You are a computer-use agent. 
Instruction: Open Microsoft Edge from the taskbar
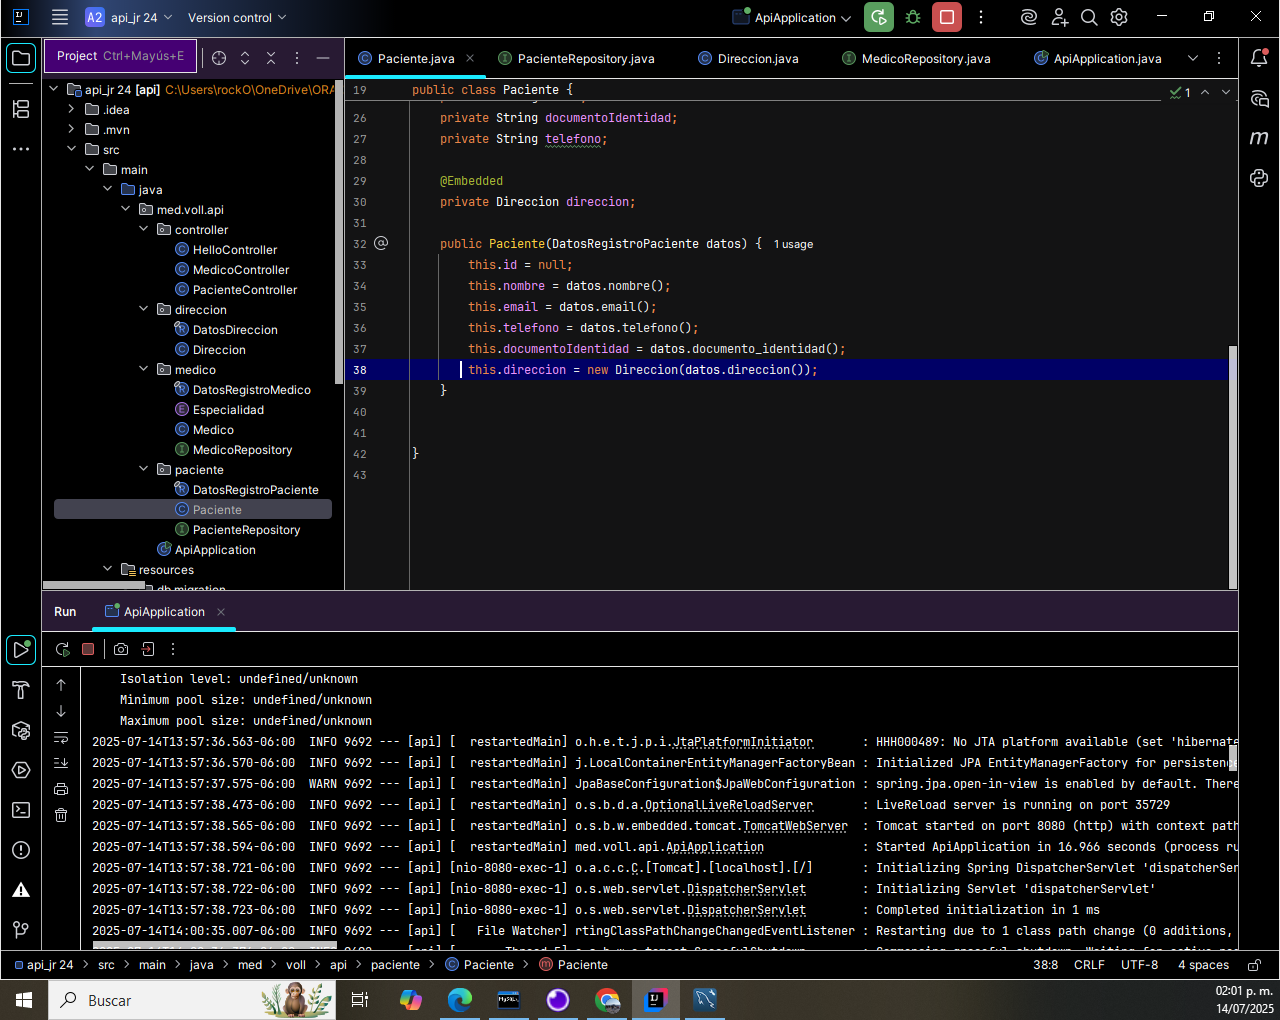point(460,1000)
